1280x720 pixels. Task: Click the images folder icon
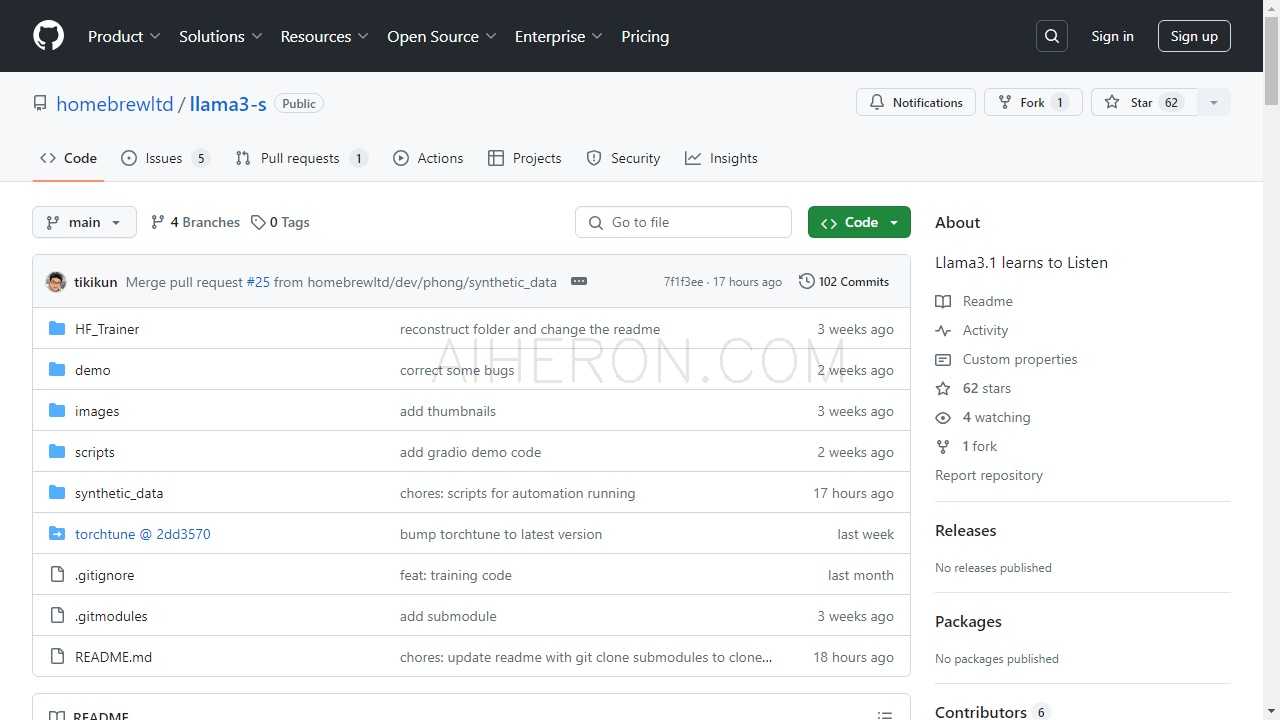click(x=57, y=411)
